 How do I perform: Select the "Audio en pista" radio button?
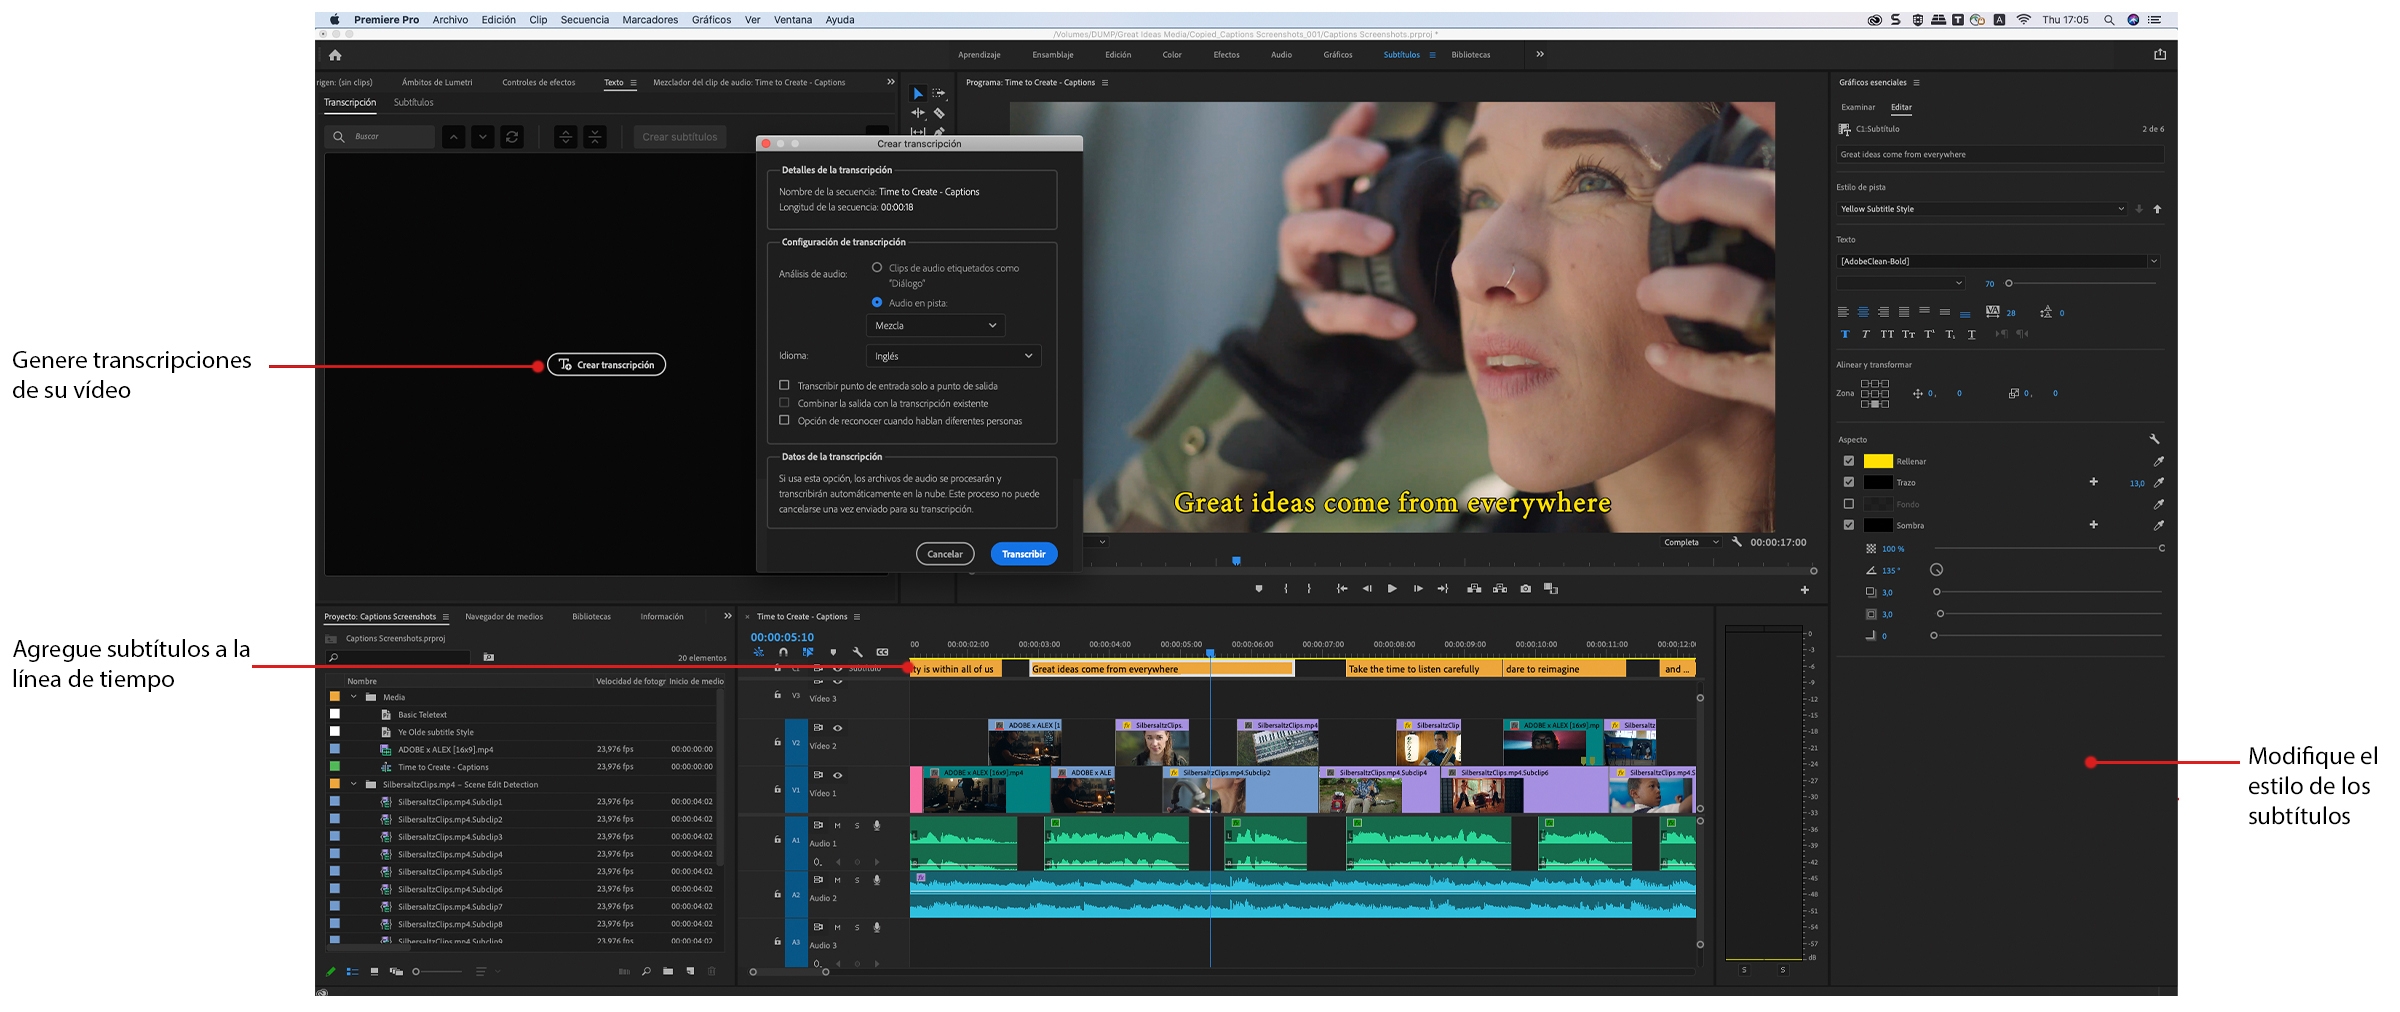pyautogui.click(x=877, y=302)
